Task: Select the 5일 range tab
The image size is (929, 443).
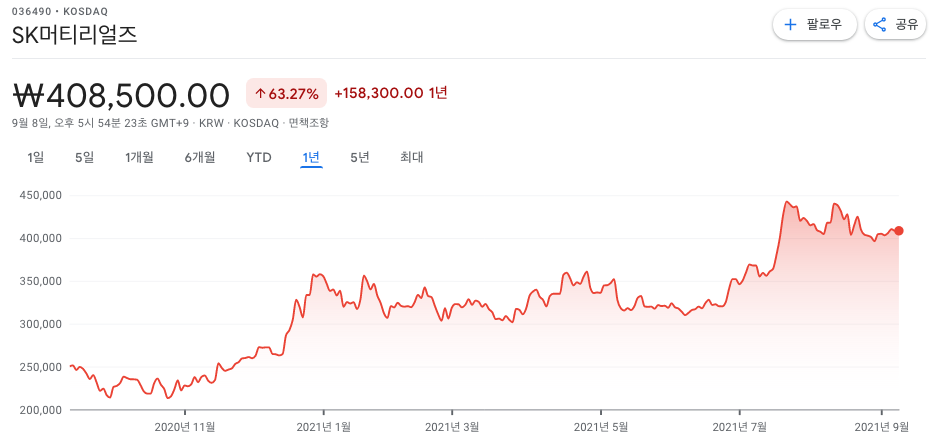Action: tap(84, 158)
